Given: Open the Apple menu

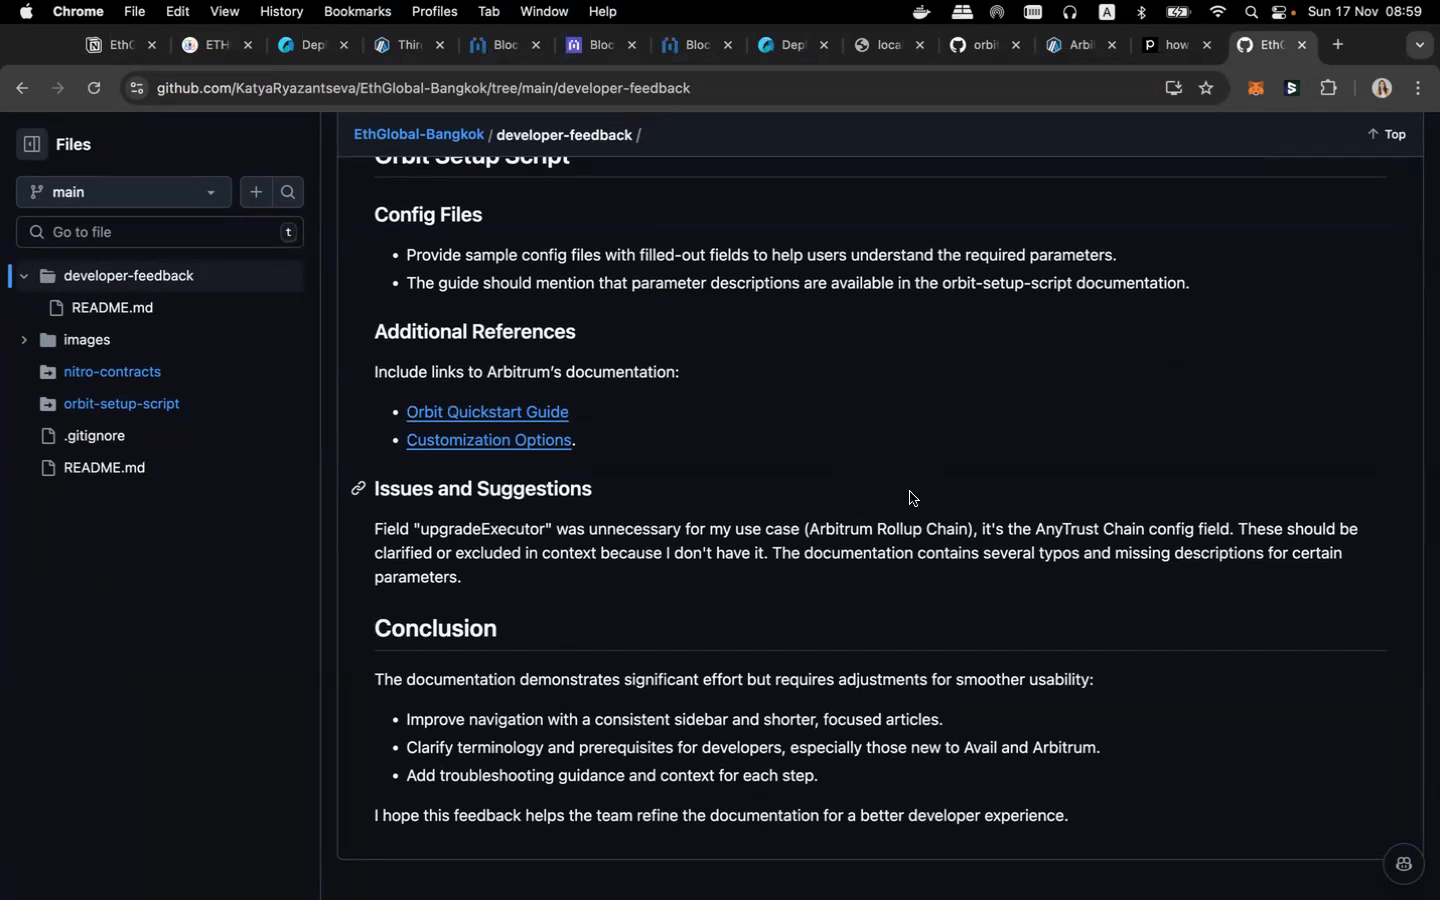Looking at the screenshot, I should (x=26, y=12).
